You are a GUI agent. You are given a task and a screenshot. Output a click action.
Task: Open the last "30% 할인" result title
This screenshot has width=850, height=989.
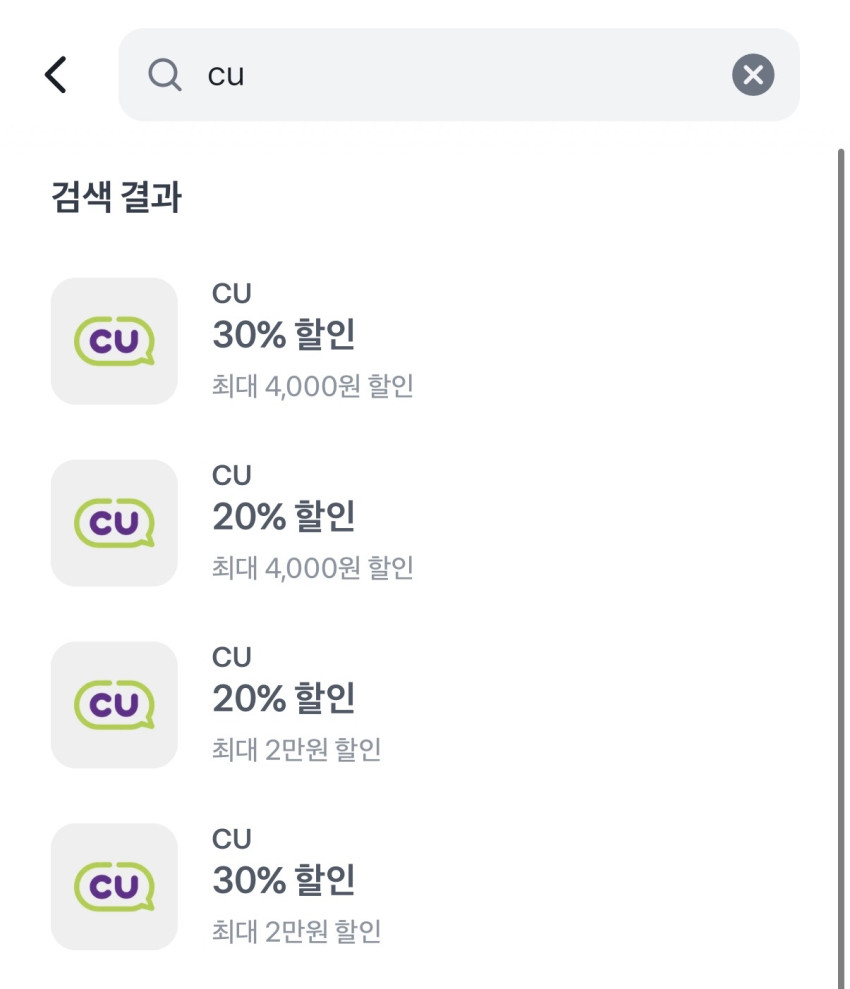point(284,882)
